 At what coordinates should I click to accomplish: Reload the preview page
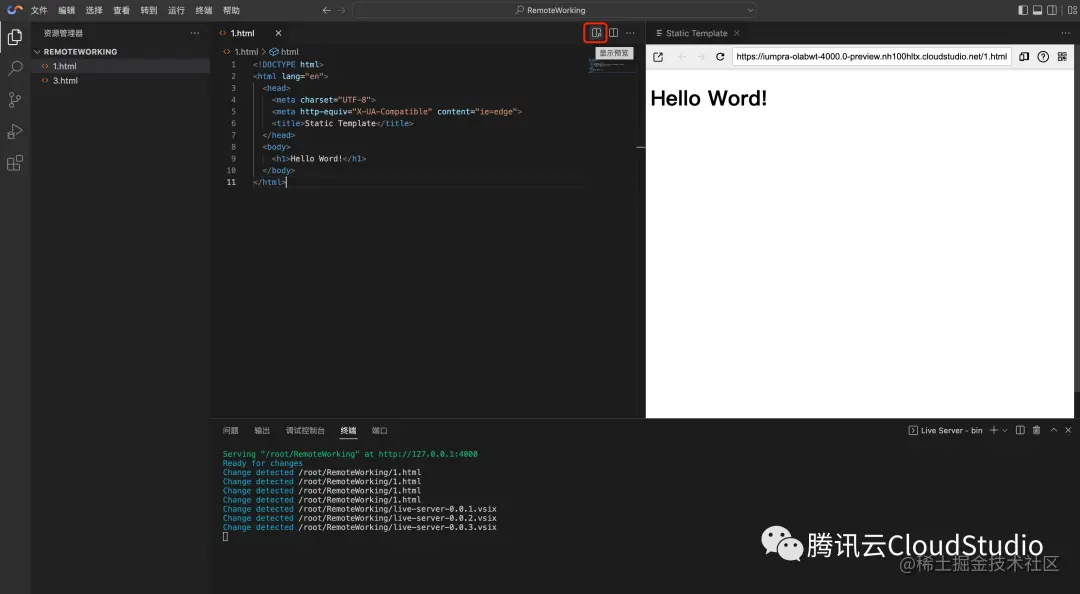pos(720,57)
